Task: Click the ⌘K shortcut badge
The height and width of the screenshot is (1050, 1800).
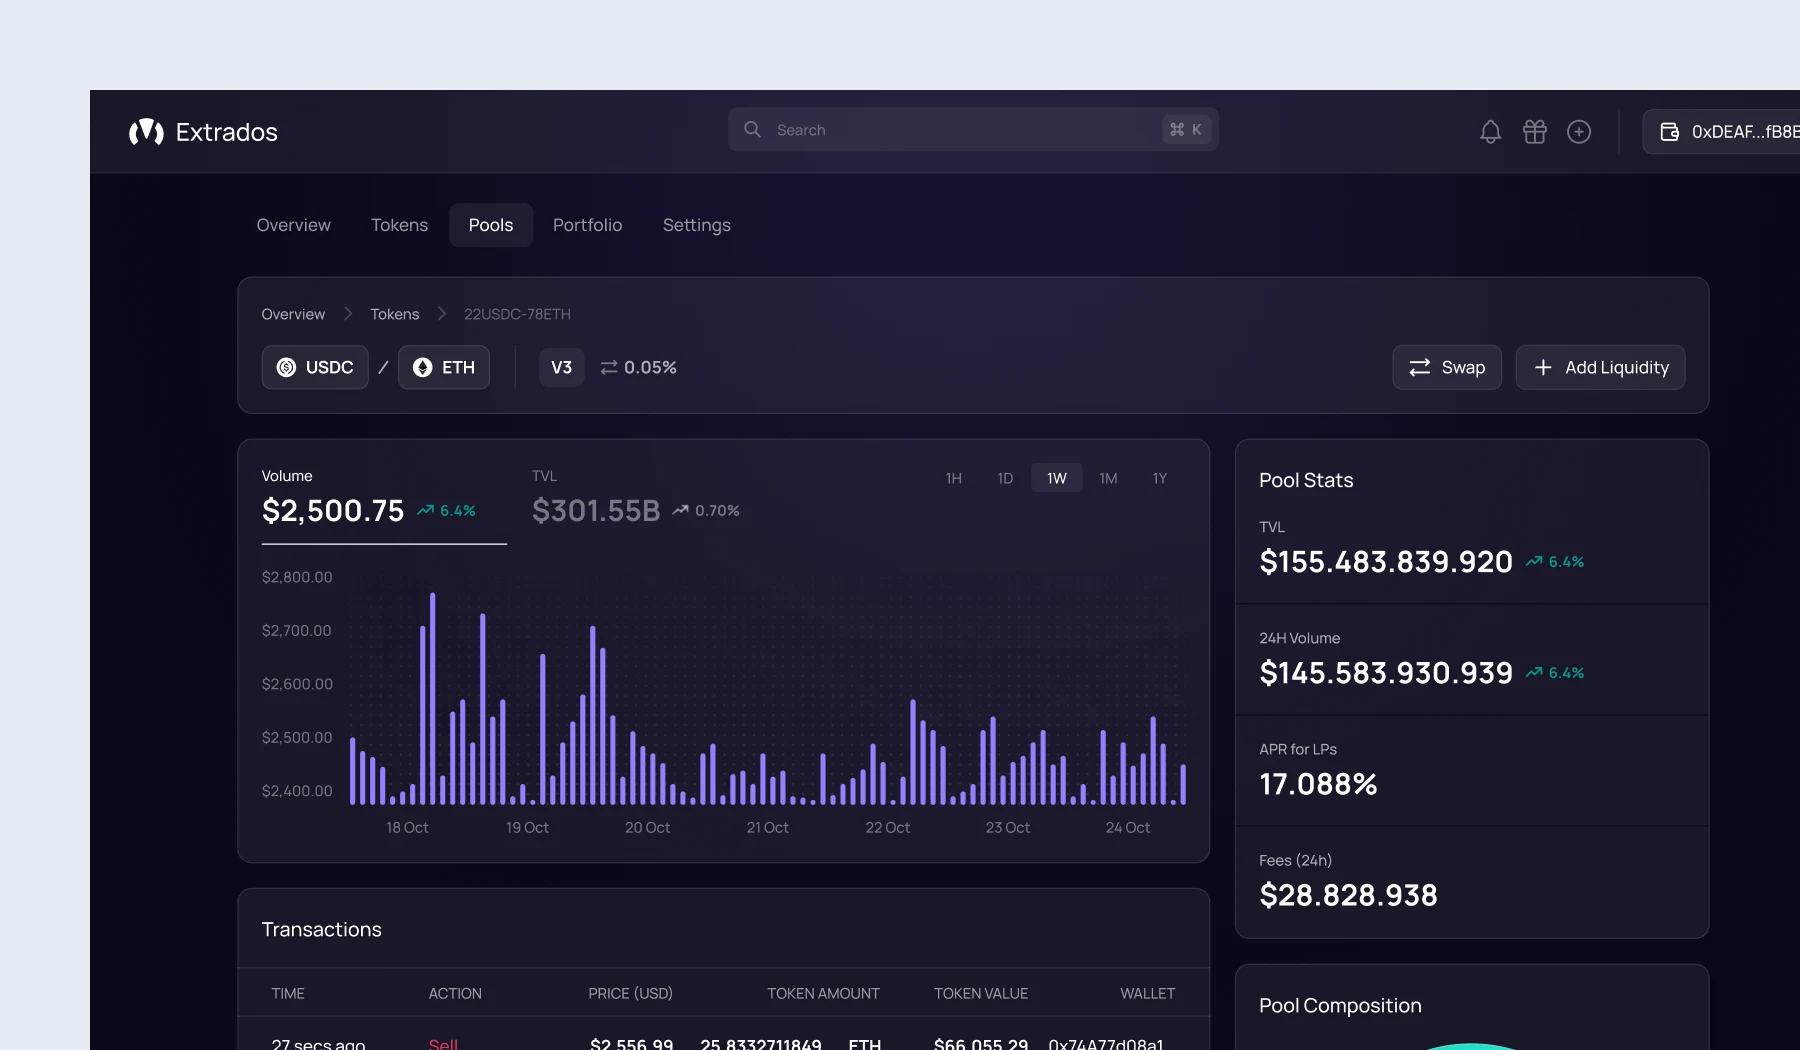Action: pyautogui.click(x=1186, y=130)
